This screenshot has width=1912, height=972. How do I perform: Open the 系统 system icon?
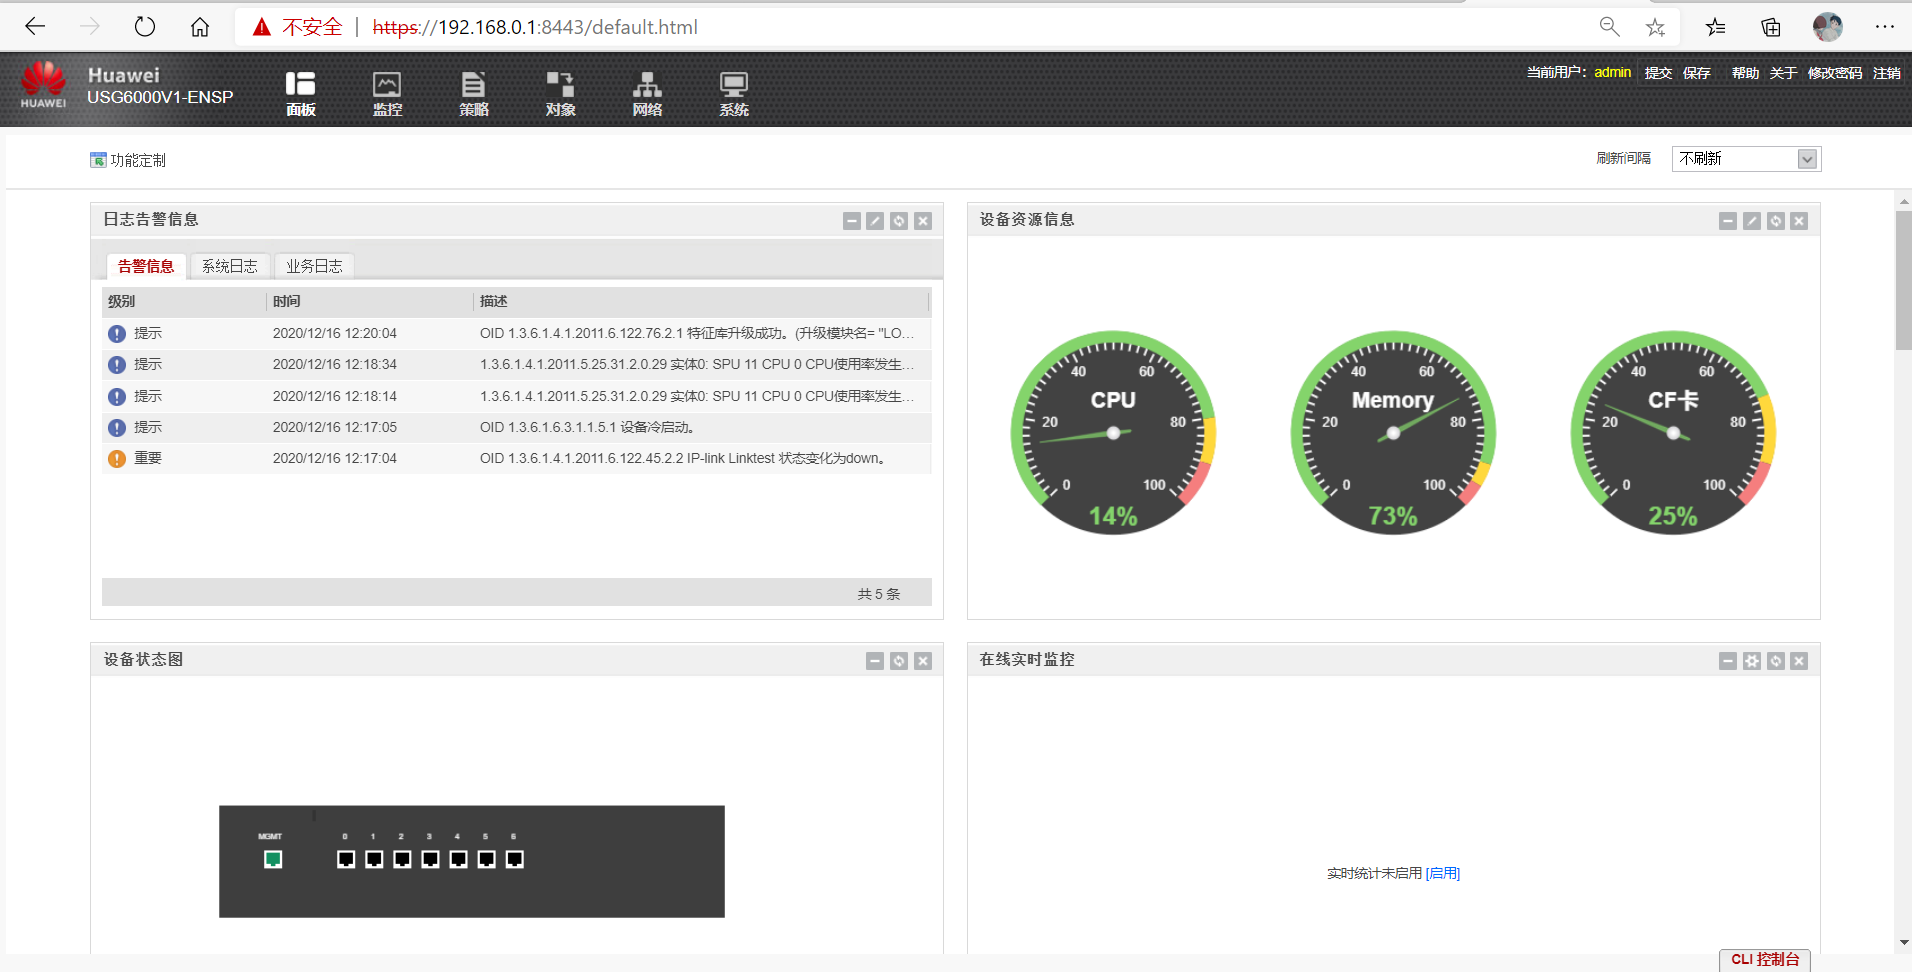[733, 92]
